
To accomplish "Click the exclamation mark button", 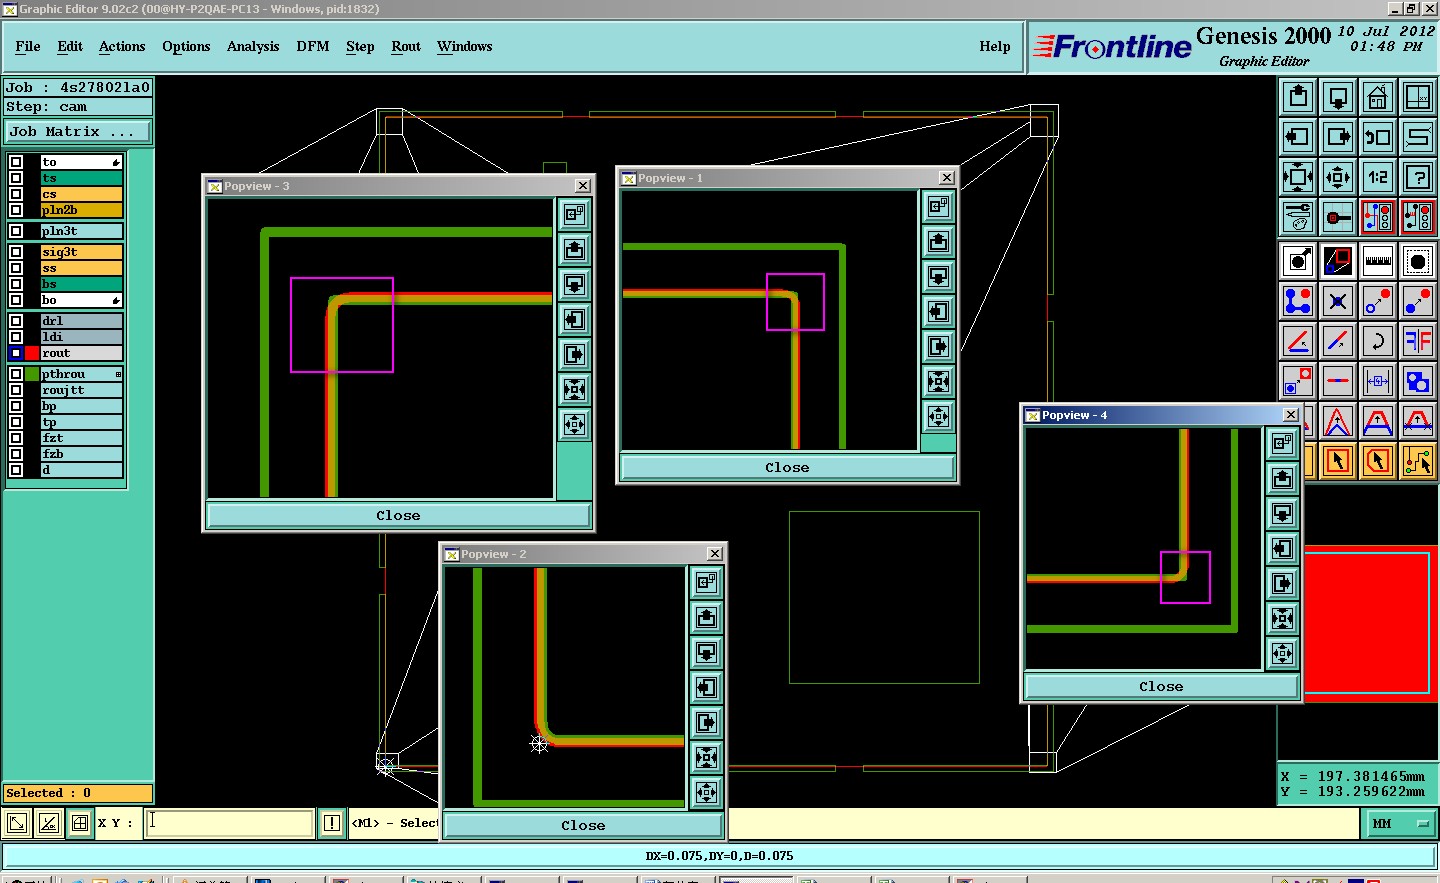I will 332,823.
